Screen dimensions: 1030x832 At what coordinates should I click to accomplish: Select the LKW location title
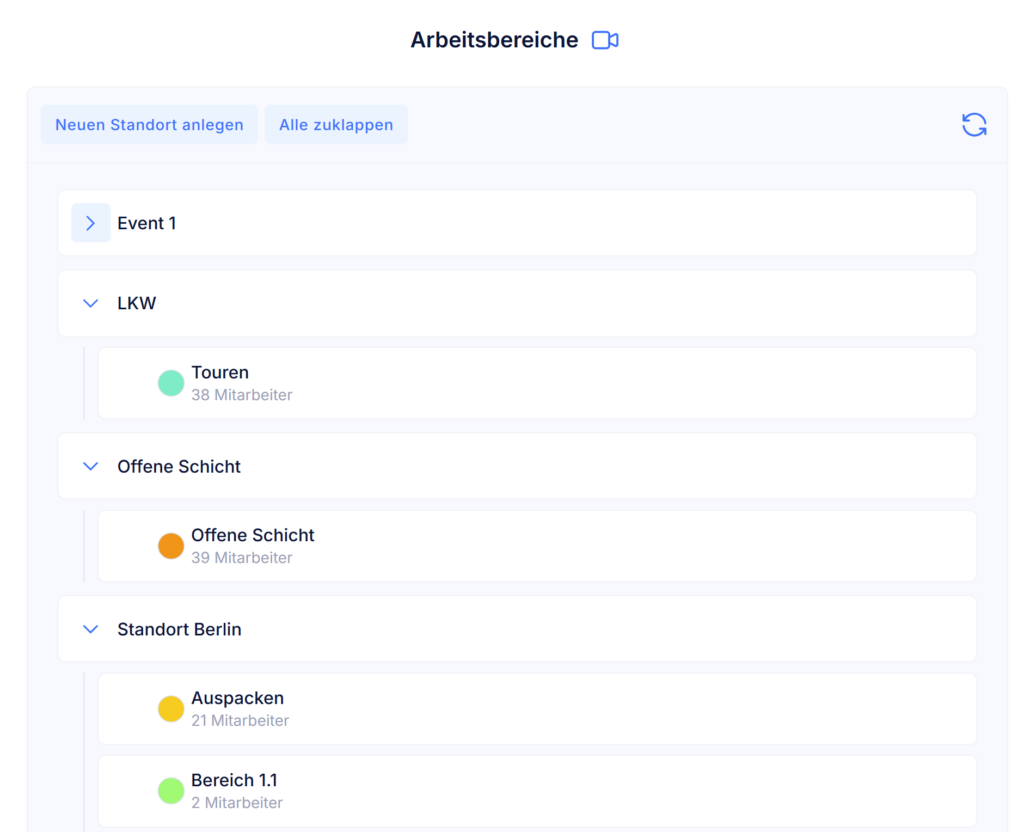coord(137,303)
